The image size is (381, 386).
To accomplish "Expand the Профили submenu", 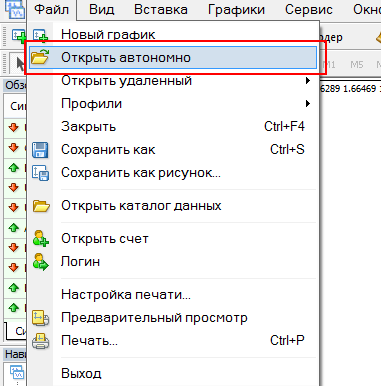I will [173, 104].
